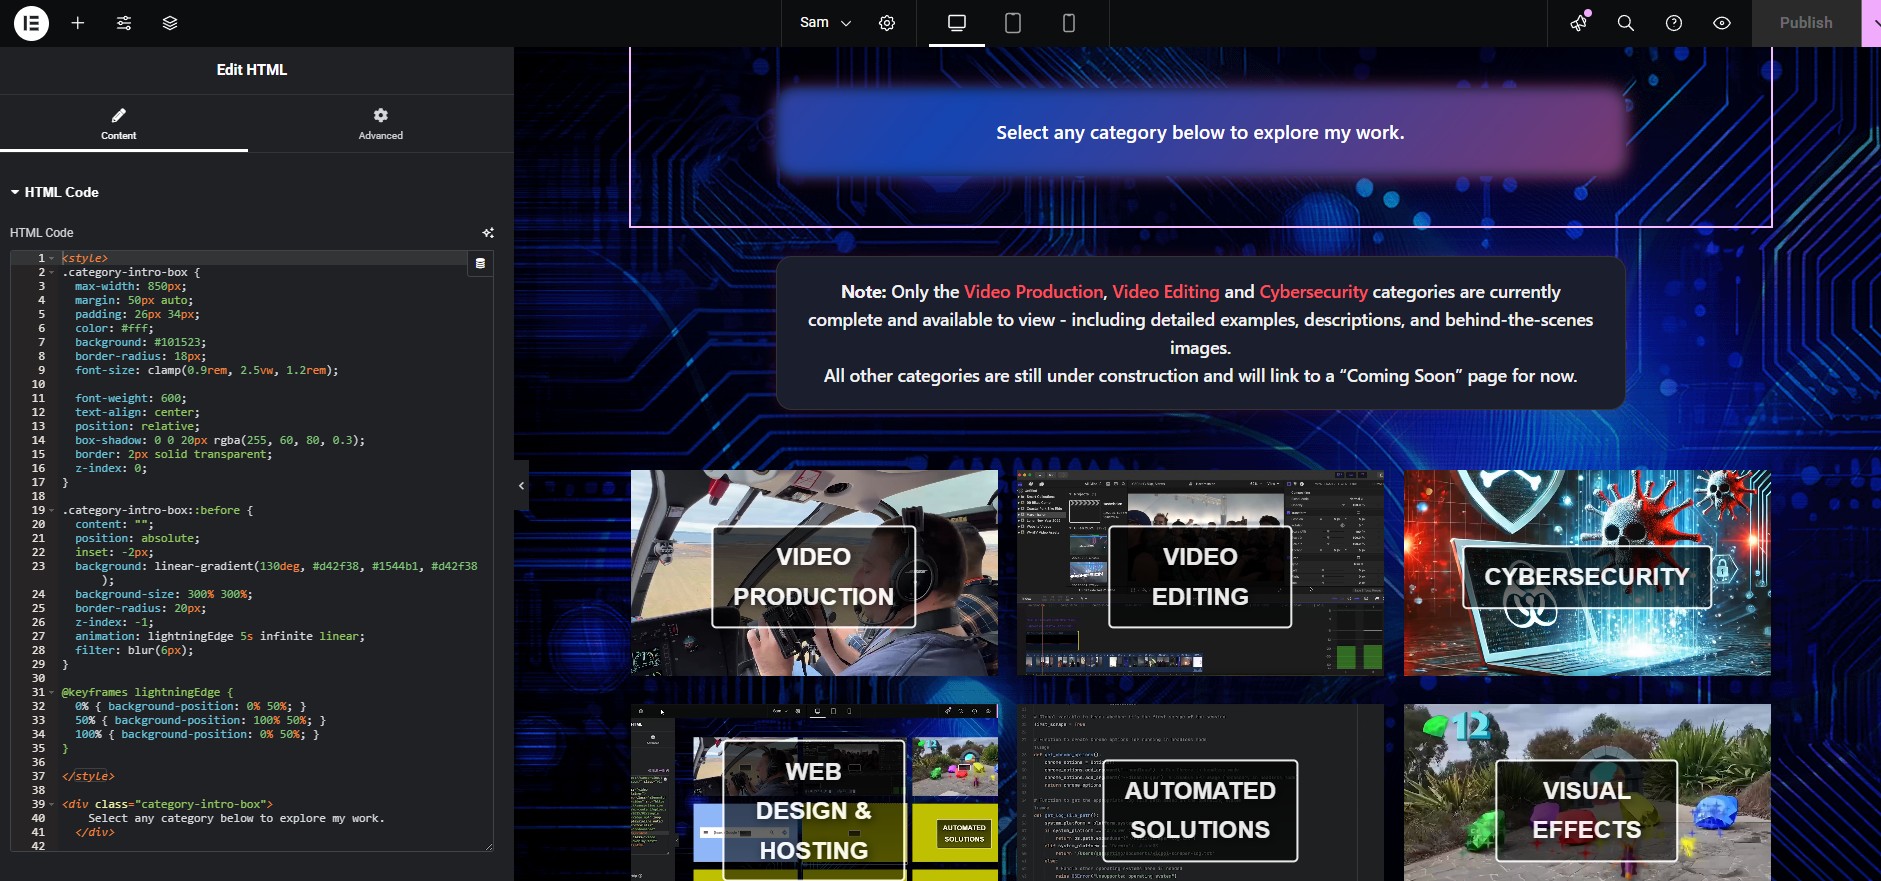Open page settings gear icon

click(887, 23)
